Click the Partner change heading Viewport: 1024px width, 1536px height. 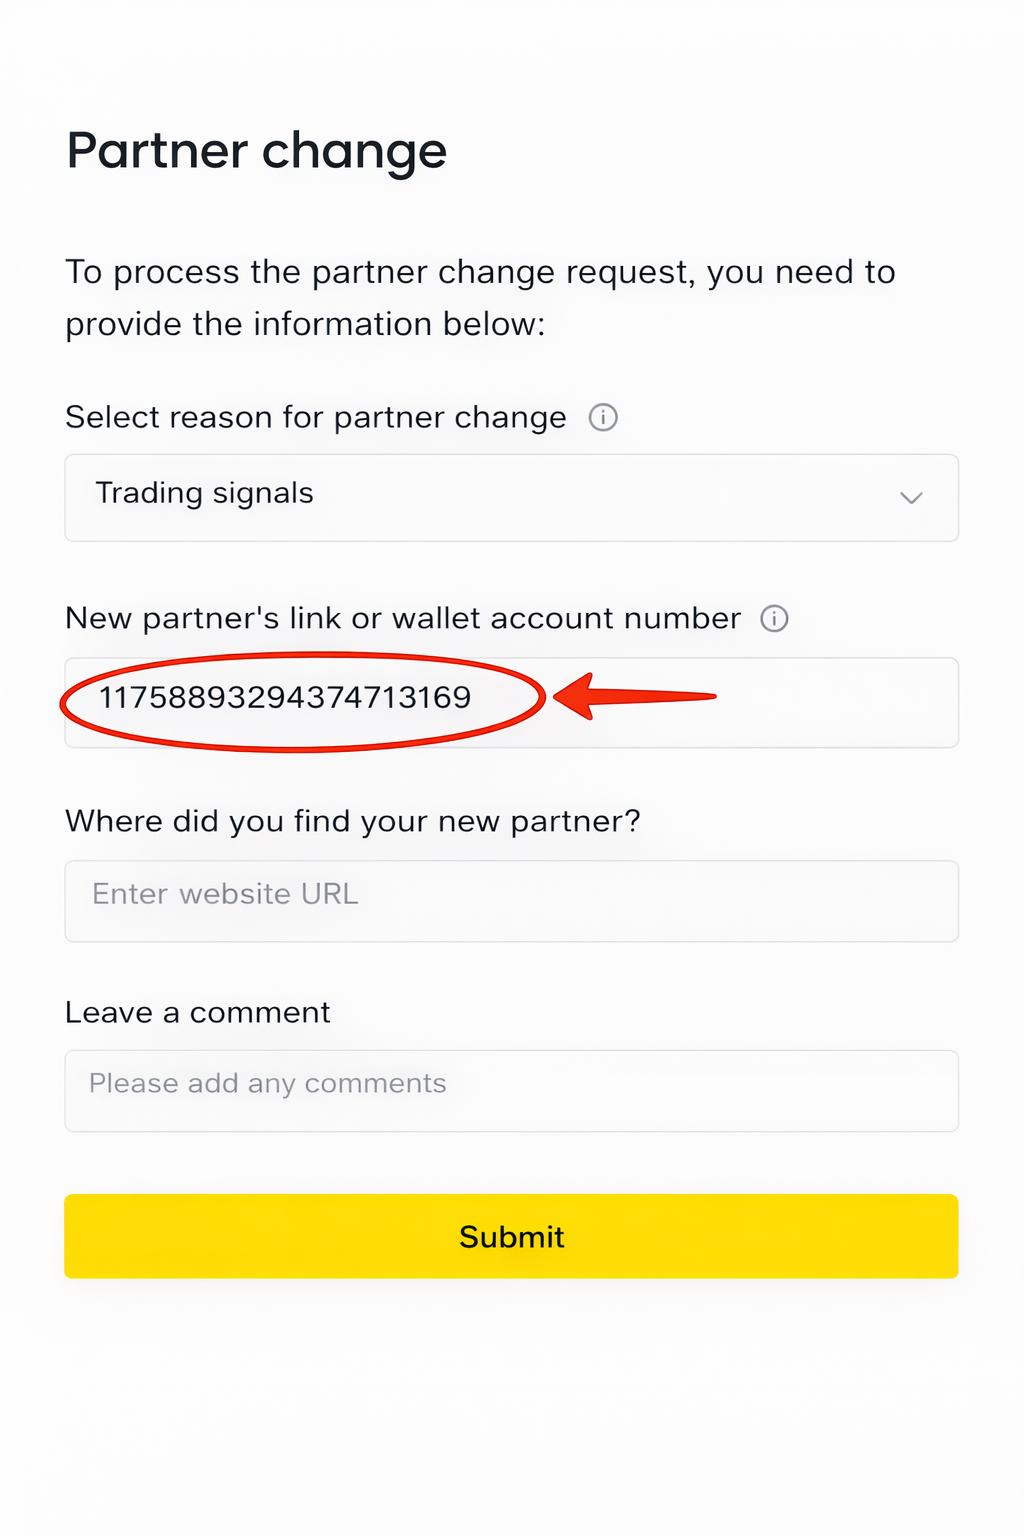(256, 151)
